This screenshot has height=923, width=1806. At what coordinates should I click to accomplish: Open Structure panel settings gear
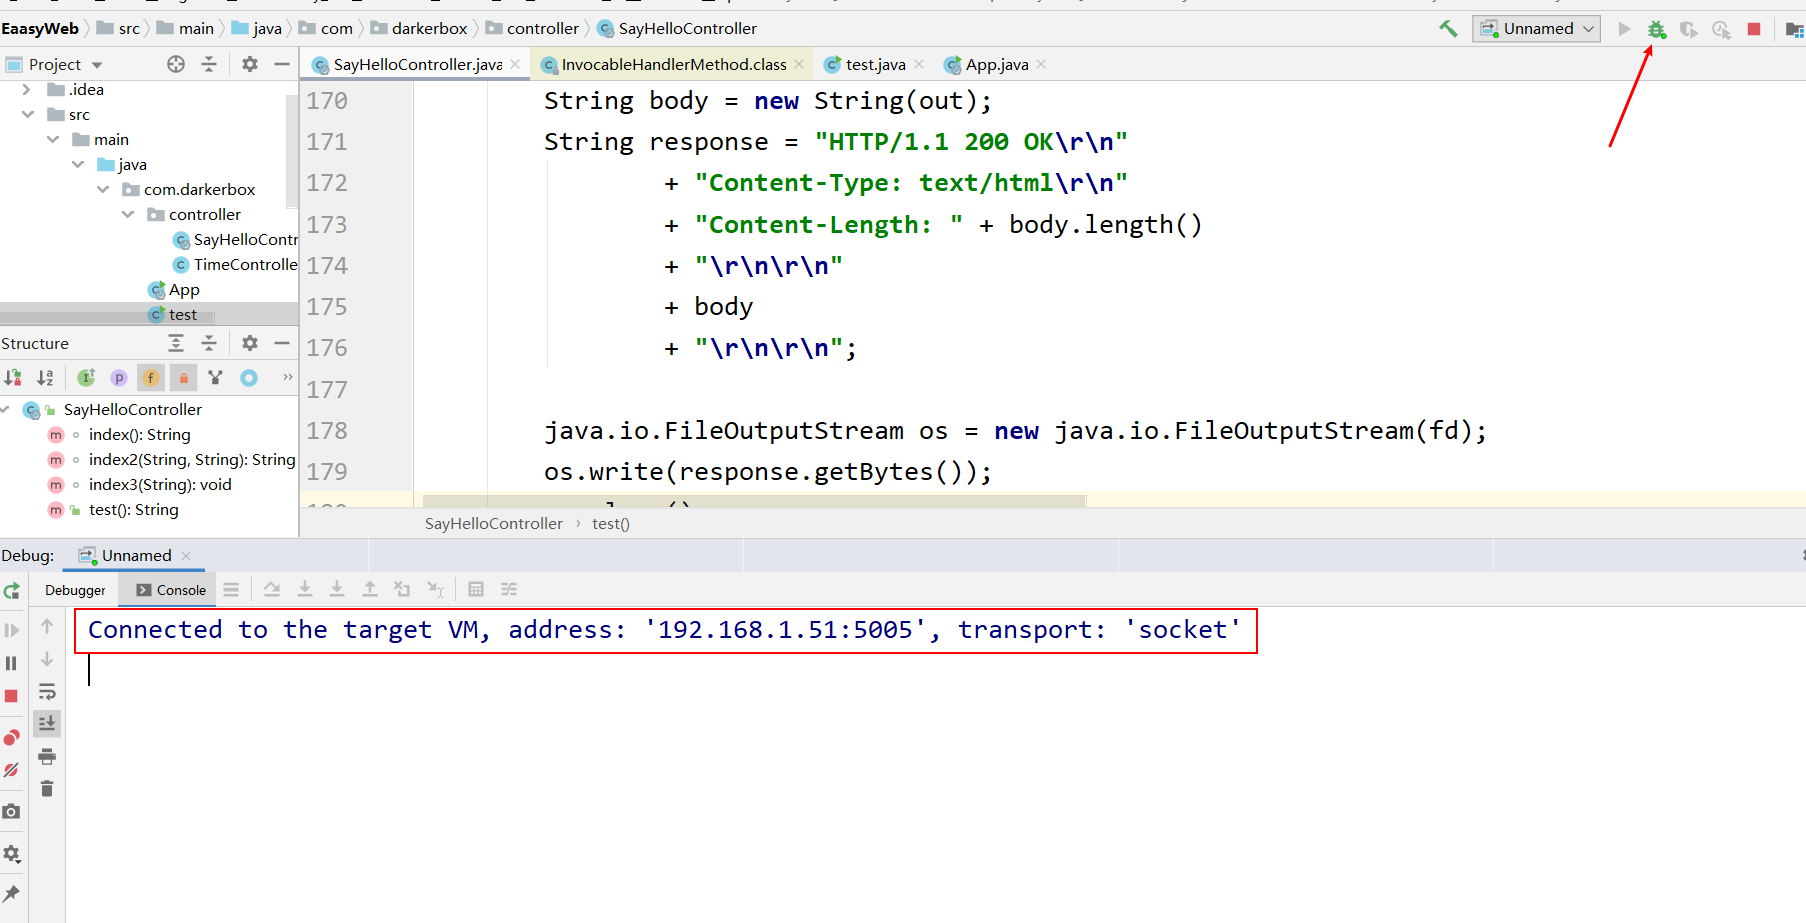coord(250,343)
